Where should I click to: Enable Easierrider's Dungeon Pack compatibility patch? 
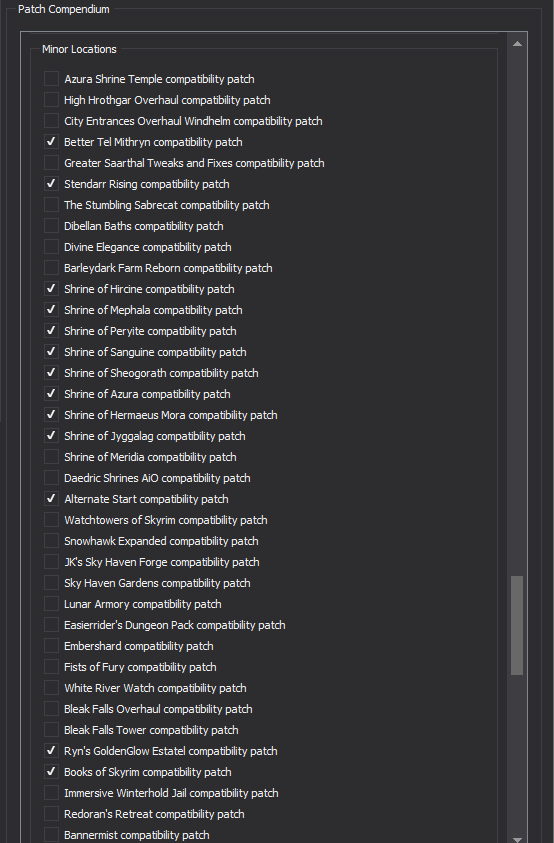point(51,624)
